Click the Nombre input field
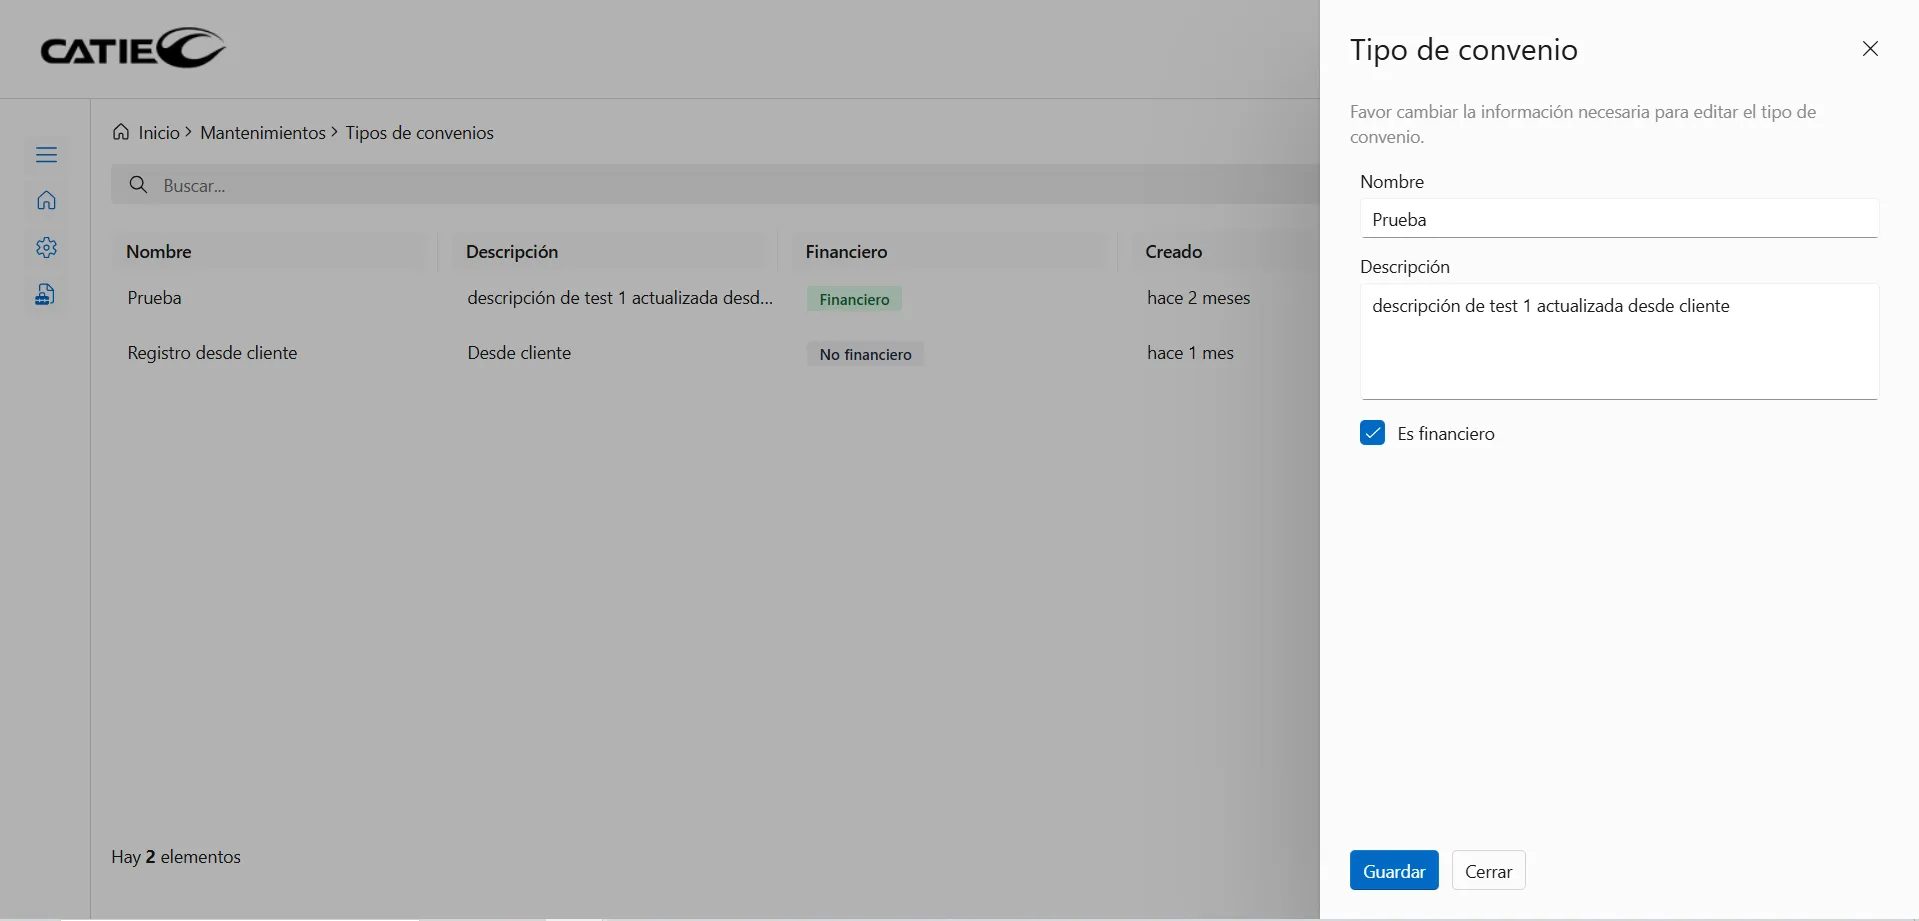 click(1618, 219)
